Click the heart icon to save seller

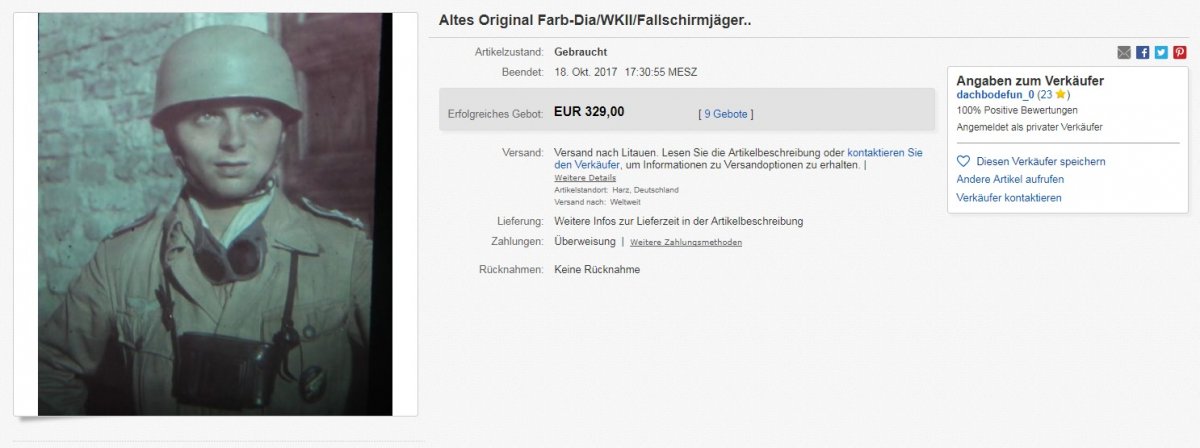click(964, 161)
